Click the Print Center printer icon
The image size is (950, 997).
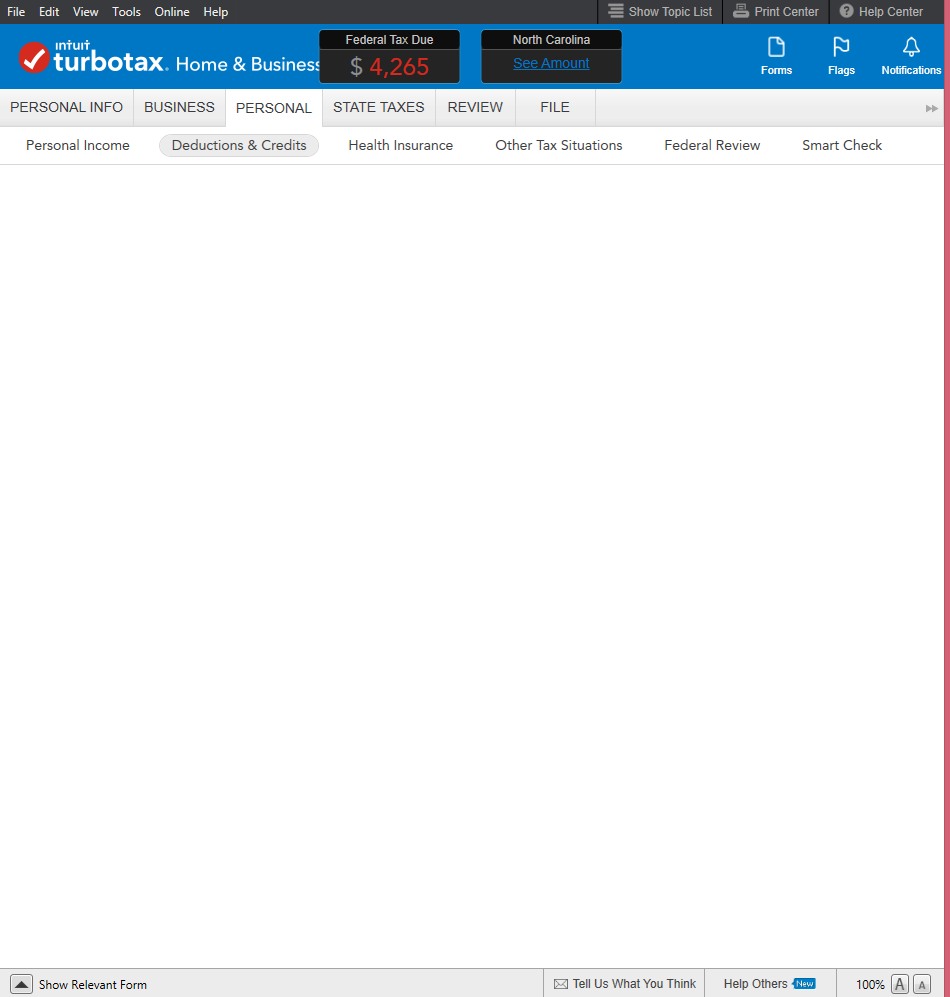coord(741,12)
